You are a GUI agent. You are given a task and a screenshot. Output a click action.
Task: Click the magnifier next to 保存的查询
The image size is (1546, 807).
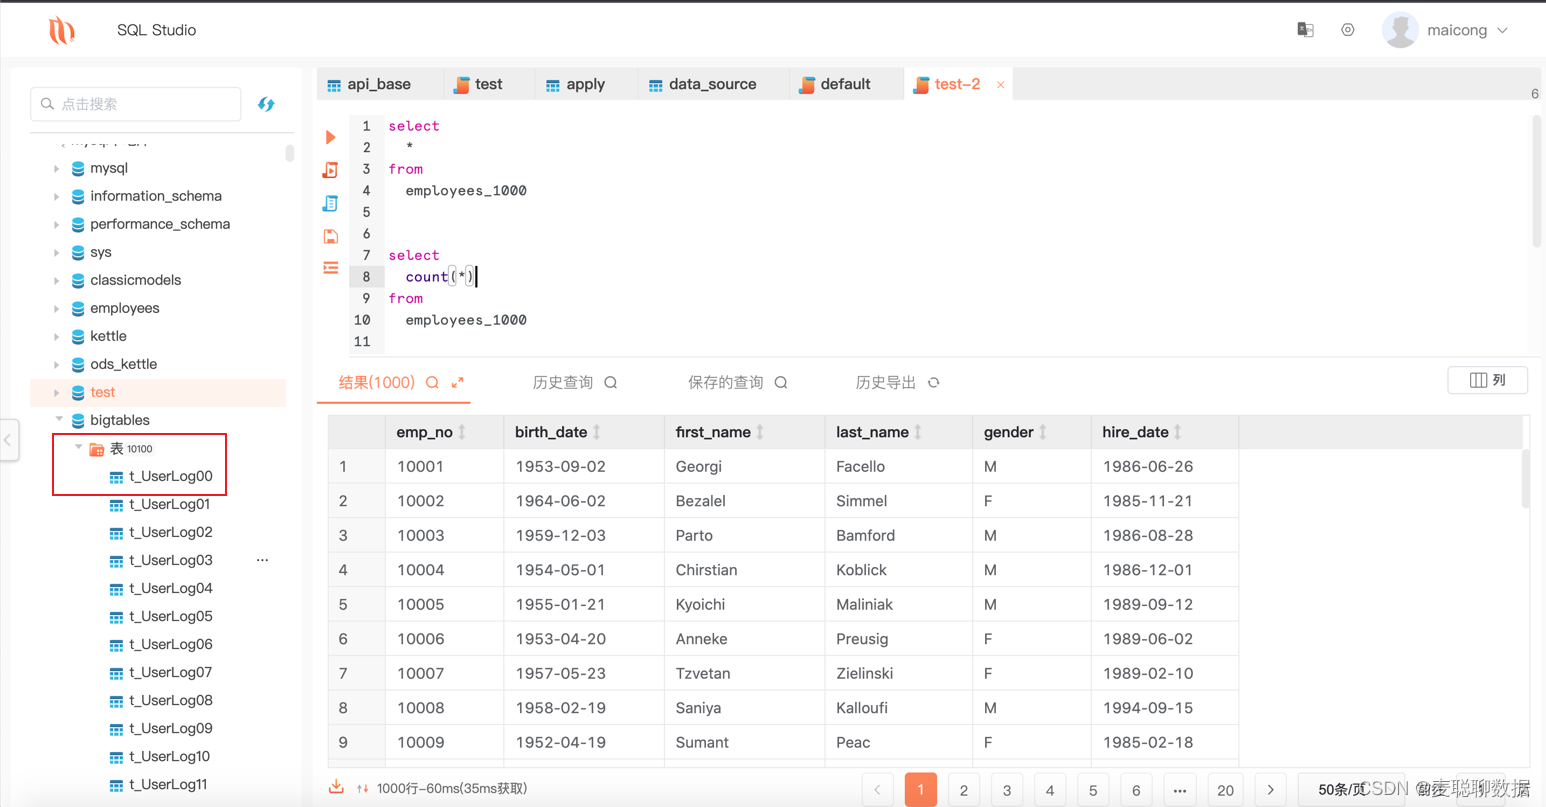pyautogui.click(x=781, y=383)
